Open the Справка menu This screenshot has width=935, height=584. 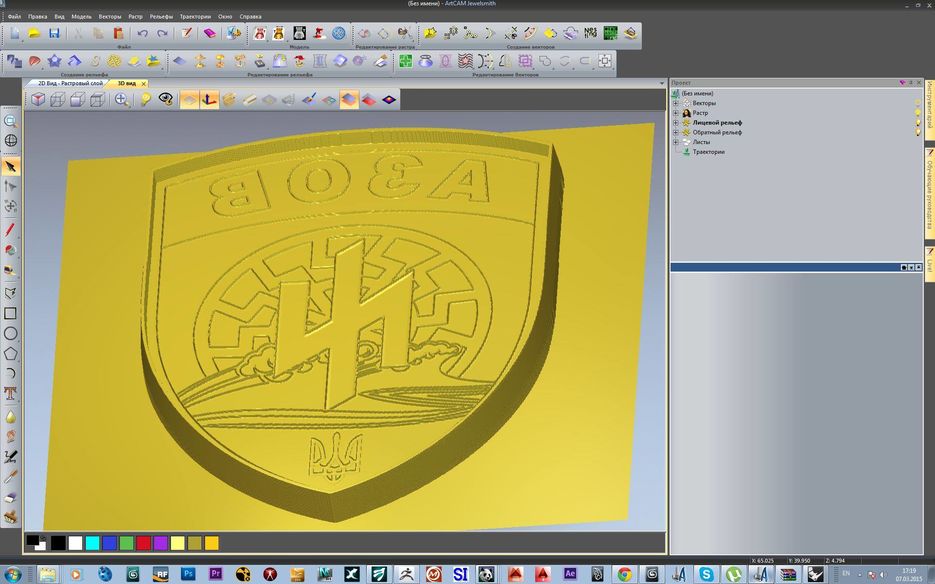pos(250,17)
